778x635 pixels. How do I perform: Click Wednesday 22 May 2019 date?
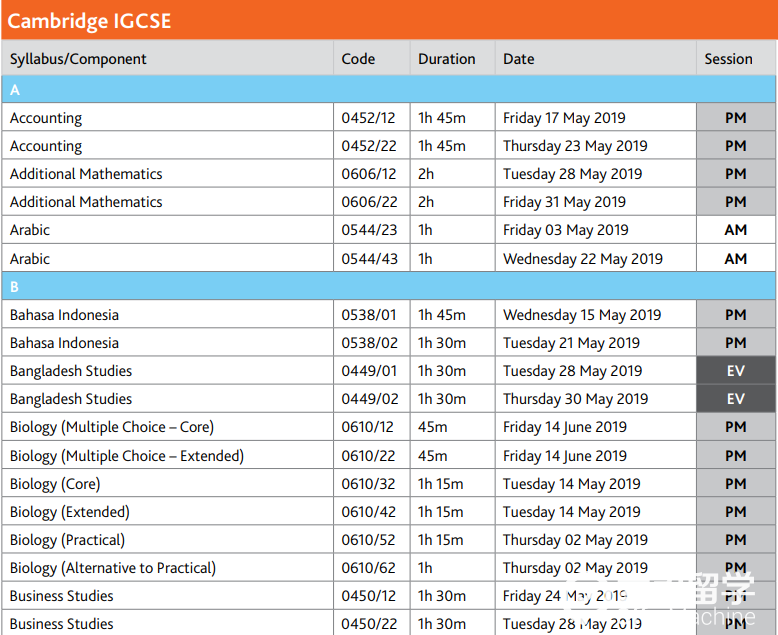(583, 259)
